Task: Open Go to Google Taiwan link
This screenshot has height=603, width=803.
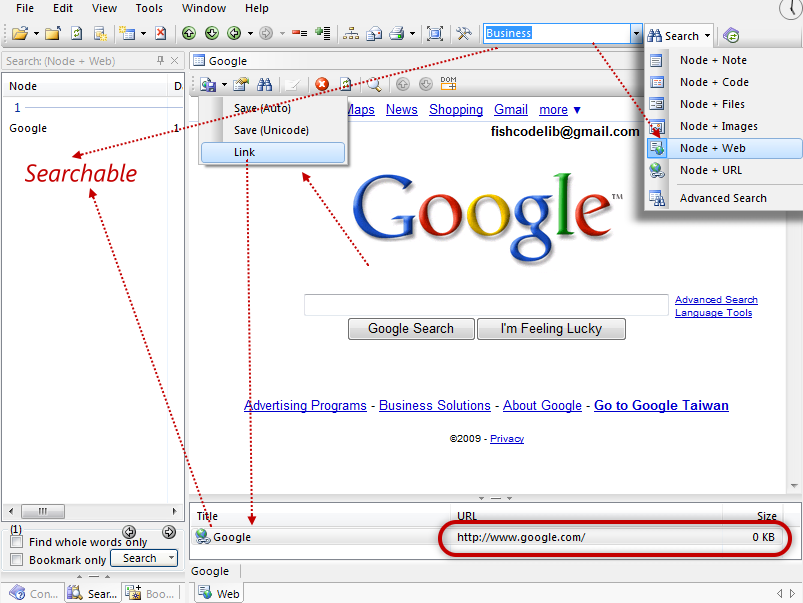Action: tap(661, 405)
